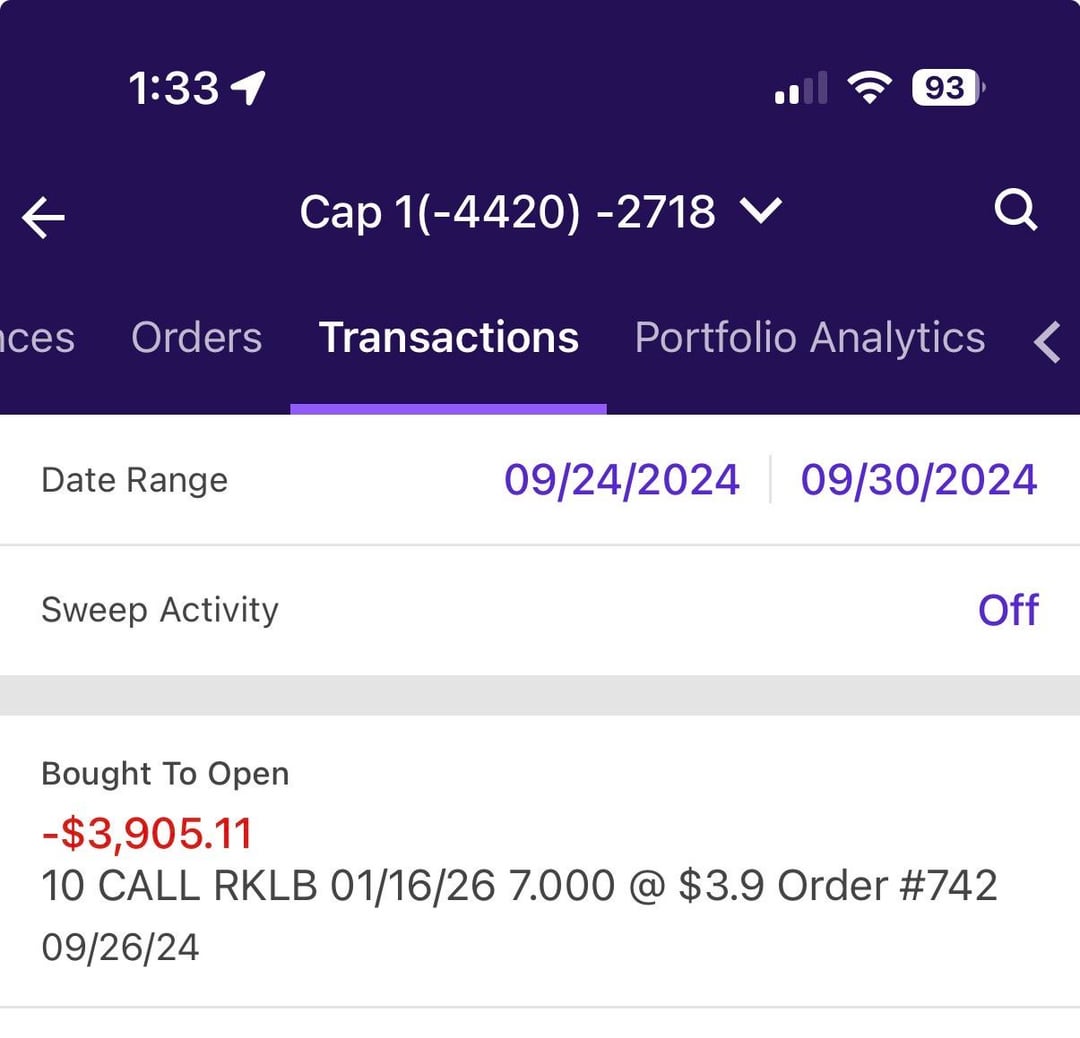The height and width of the screenshot is (1038, 1080).
Task: Expand the account selector chevron
Action: point(760,211)
